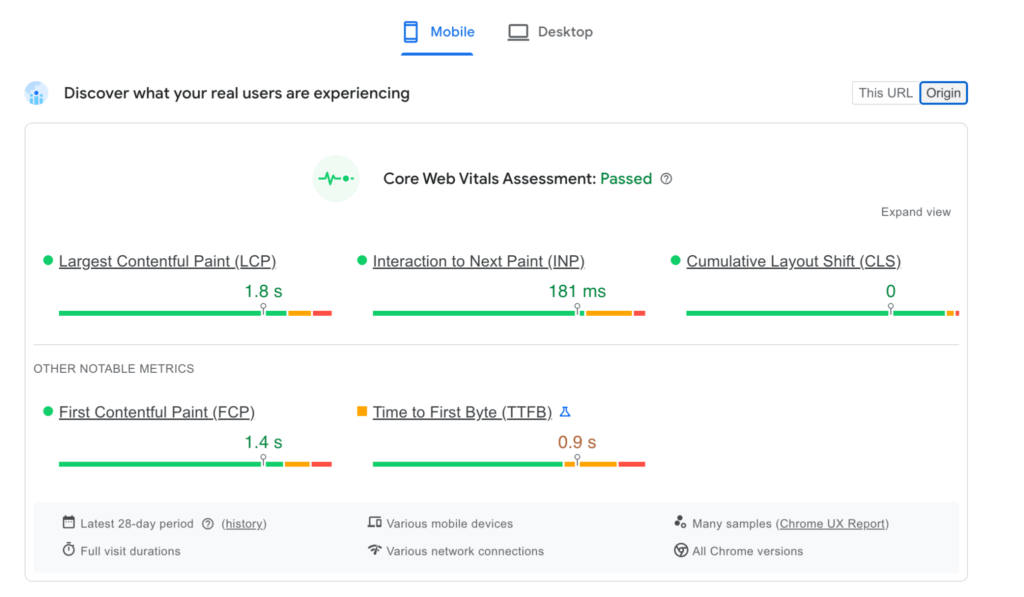The height and width of the screenshot is (597, 1024).
Task: Open Cumulative Layout Shift (CLS) link
Action: point(793,261)
